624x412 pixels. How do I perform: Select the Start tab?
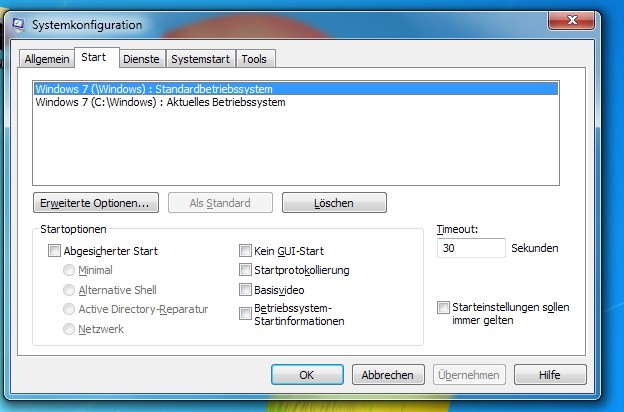[x=97, y=58]
